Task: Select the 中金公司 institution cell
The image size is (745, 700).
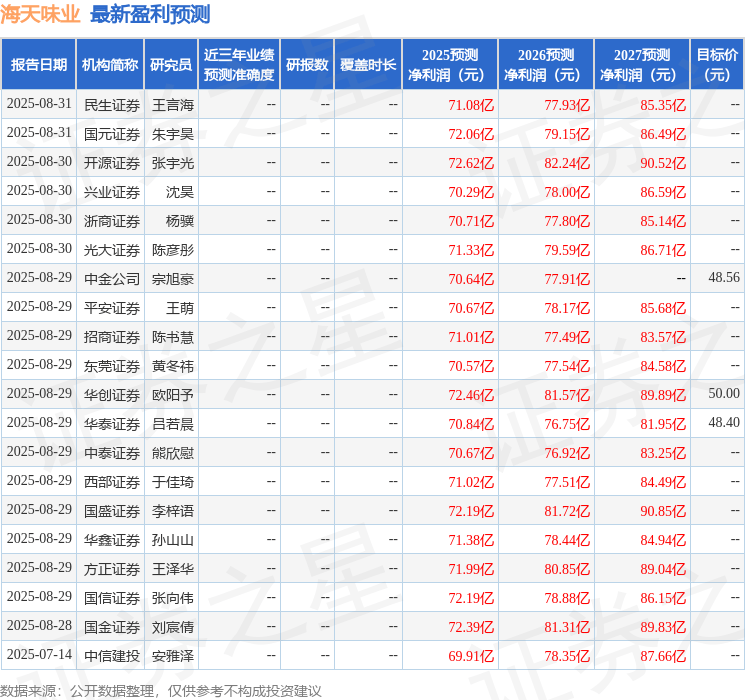Action: point(111,278)
